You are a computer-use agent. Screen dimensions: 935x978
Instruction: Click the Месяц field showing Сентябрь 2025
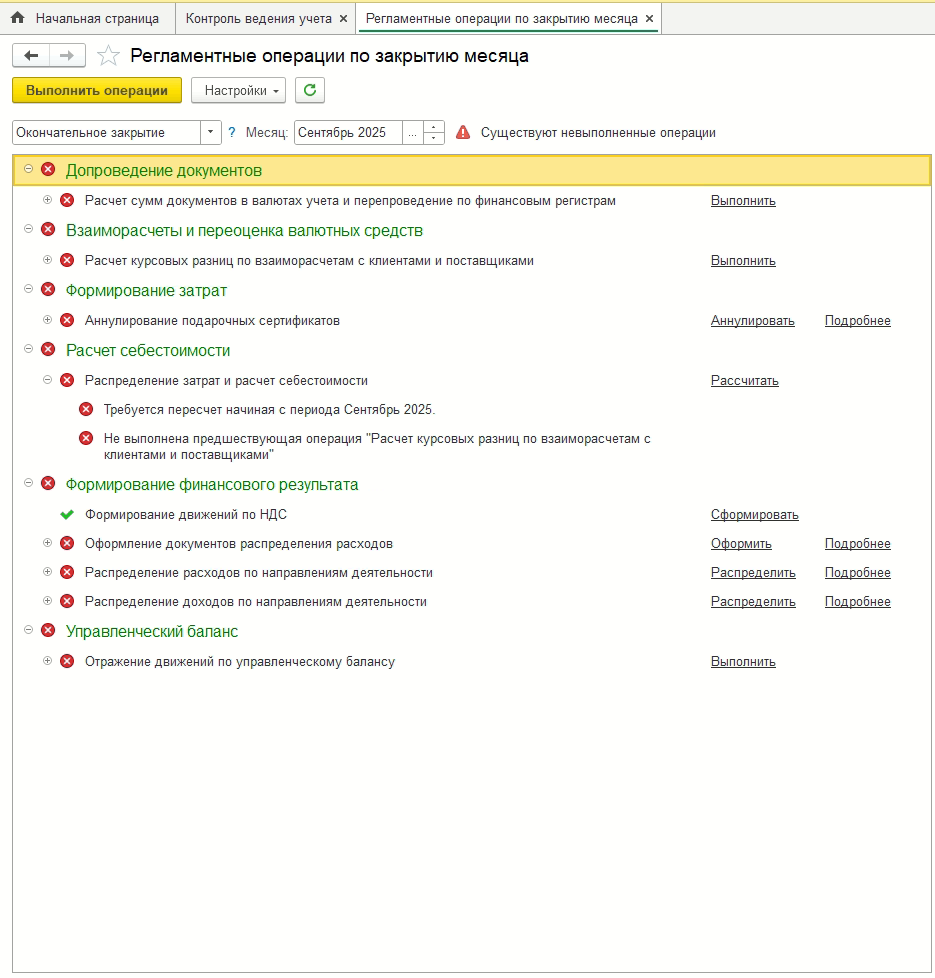348,132
